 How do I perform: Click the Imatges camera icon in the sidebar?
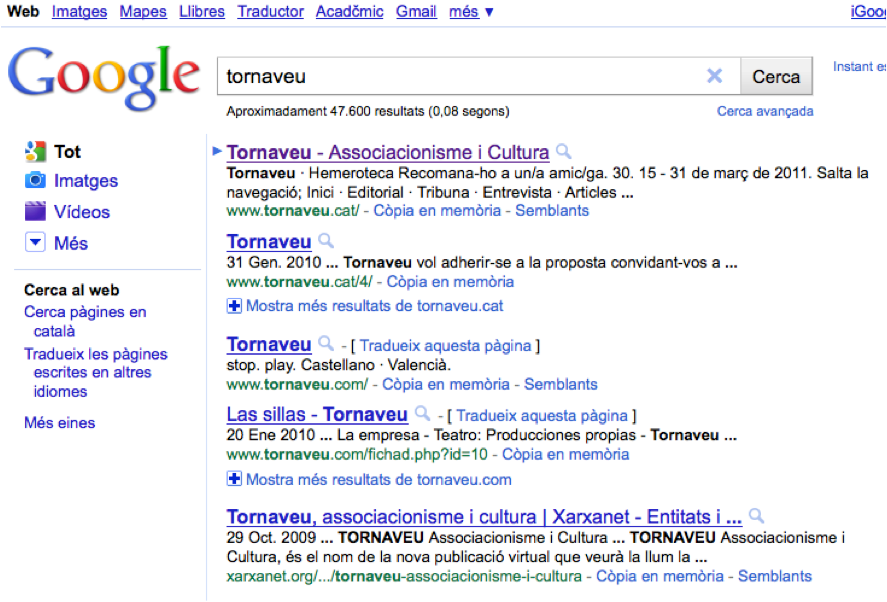click(33, 181)
